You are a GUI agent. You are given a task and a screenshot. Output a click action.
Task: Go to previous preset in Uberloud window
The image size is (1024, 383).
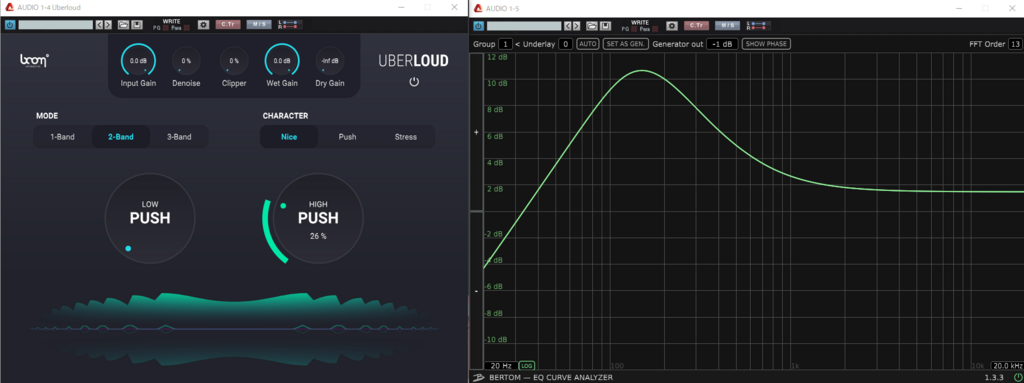(x=99, y=25)
